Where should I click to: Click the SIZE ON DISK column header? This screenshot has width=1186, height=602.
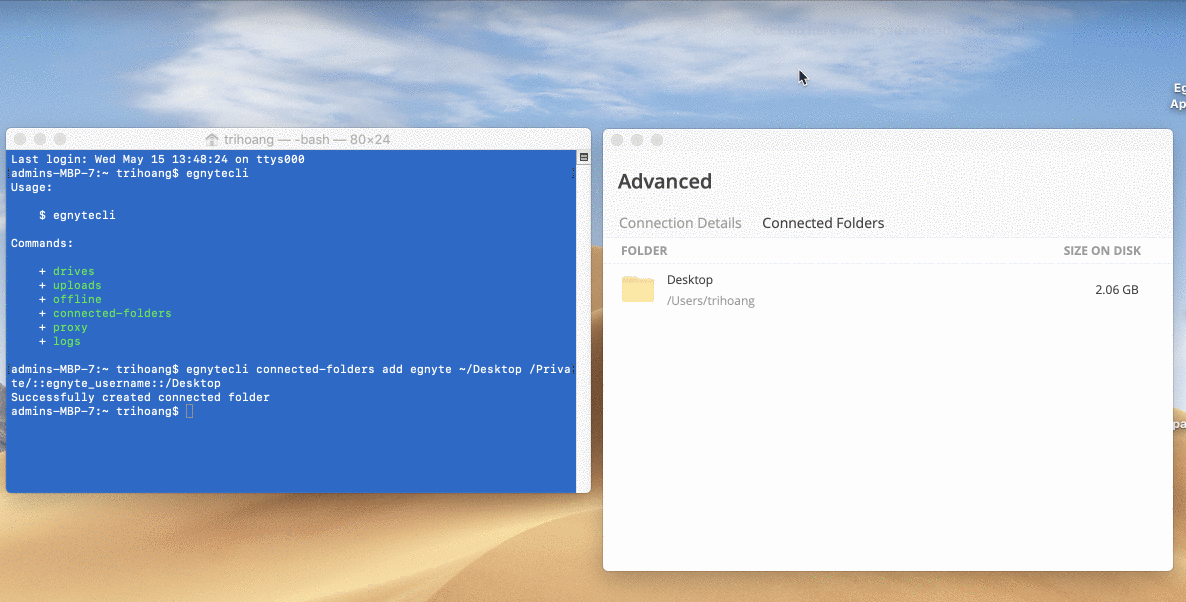[1102, 250]
